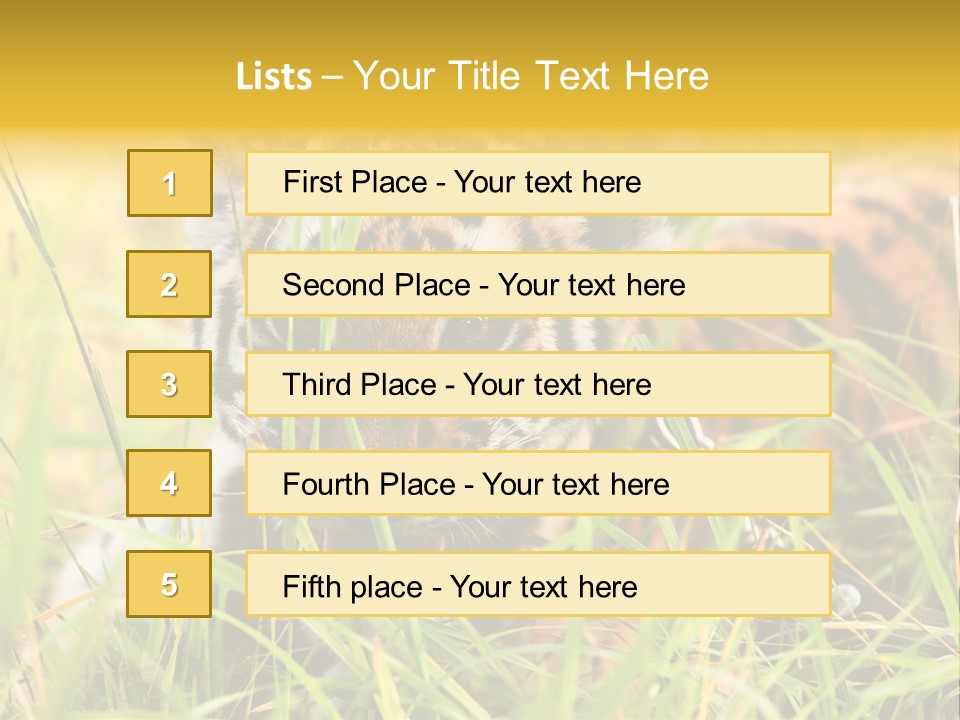Click the word Fifth in the list
Viewport: 960px width, 720px height.
(310, 586)
